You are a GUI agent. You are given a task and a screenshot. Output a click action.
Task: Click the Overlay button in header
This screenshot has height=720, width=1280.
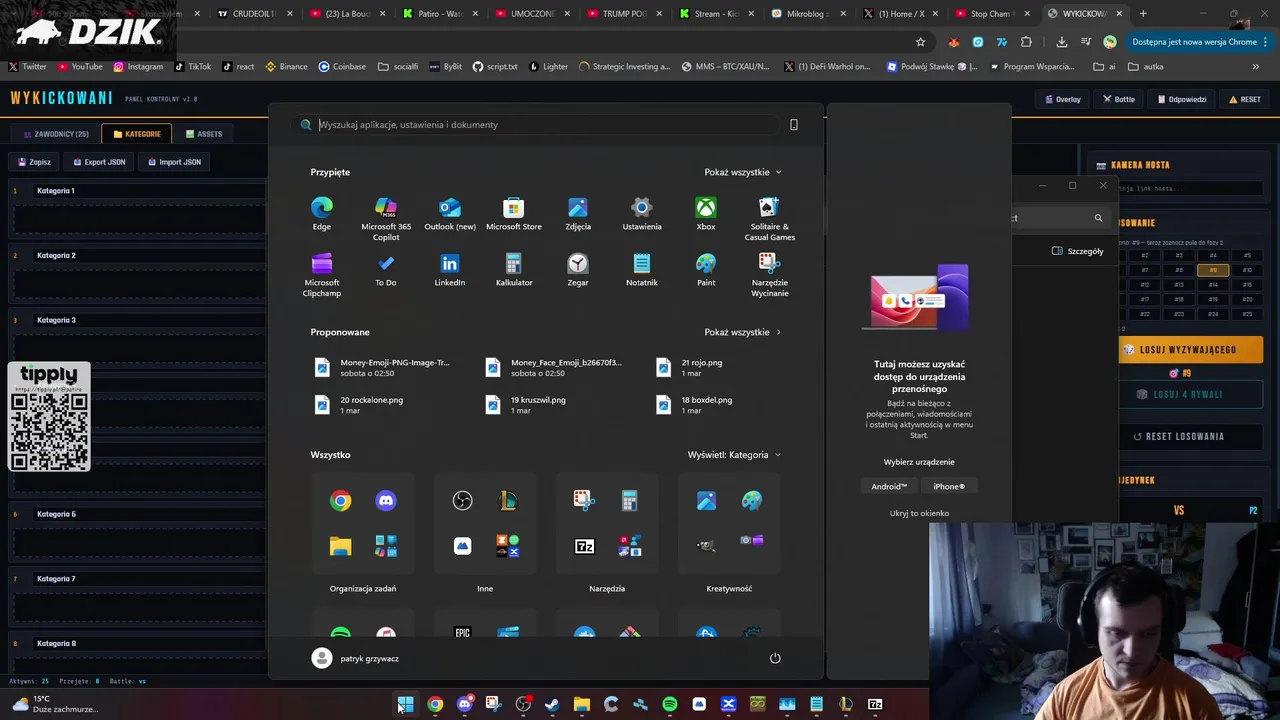click(1062, 100)
